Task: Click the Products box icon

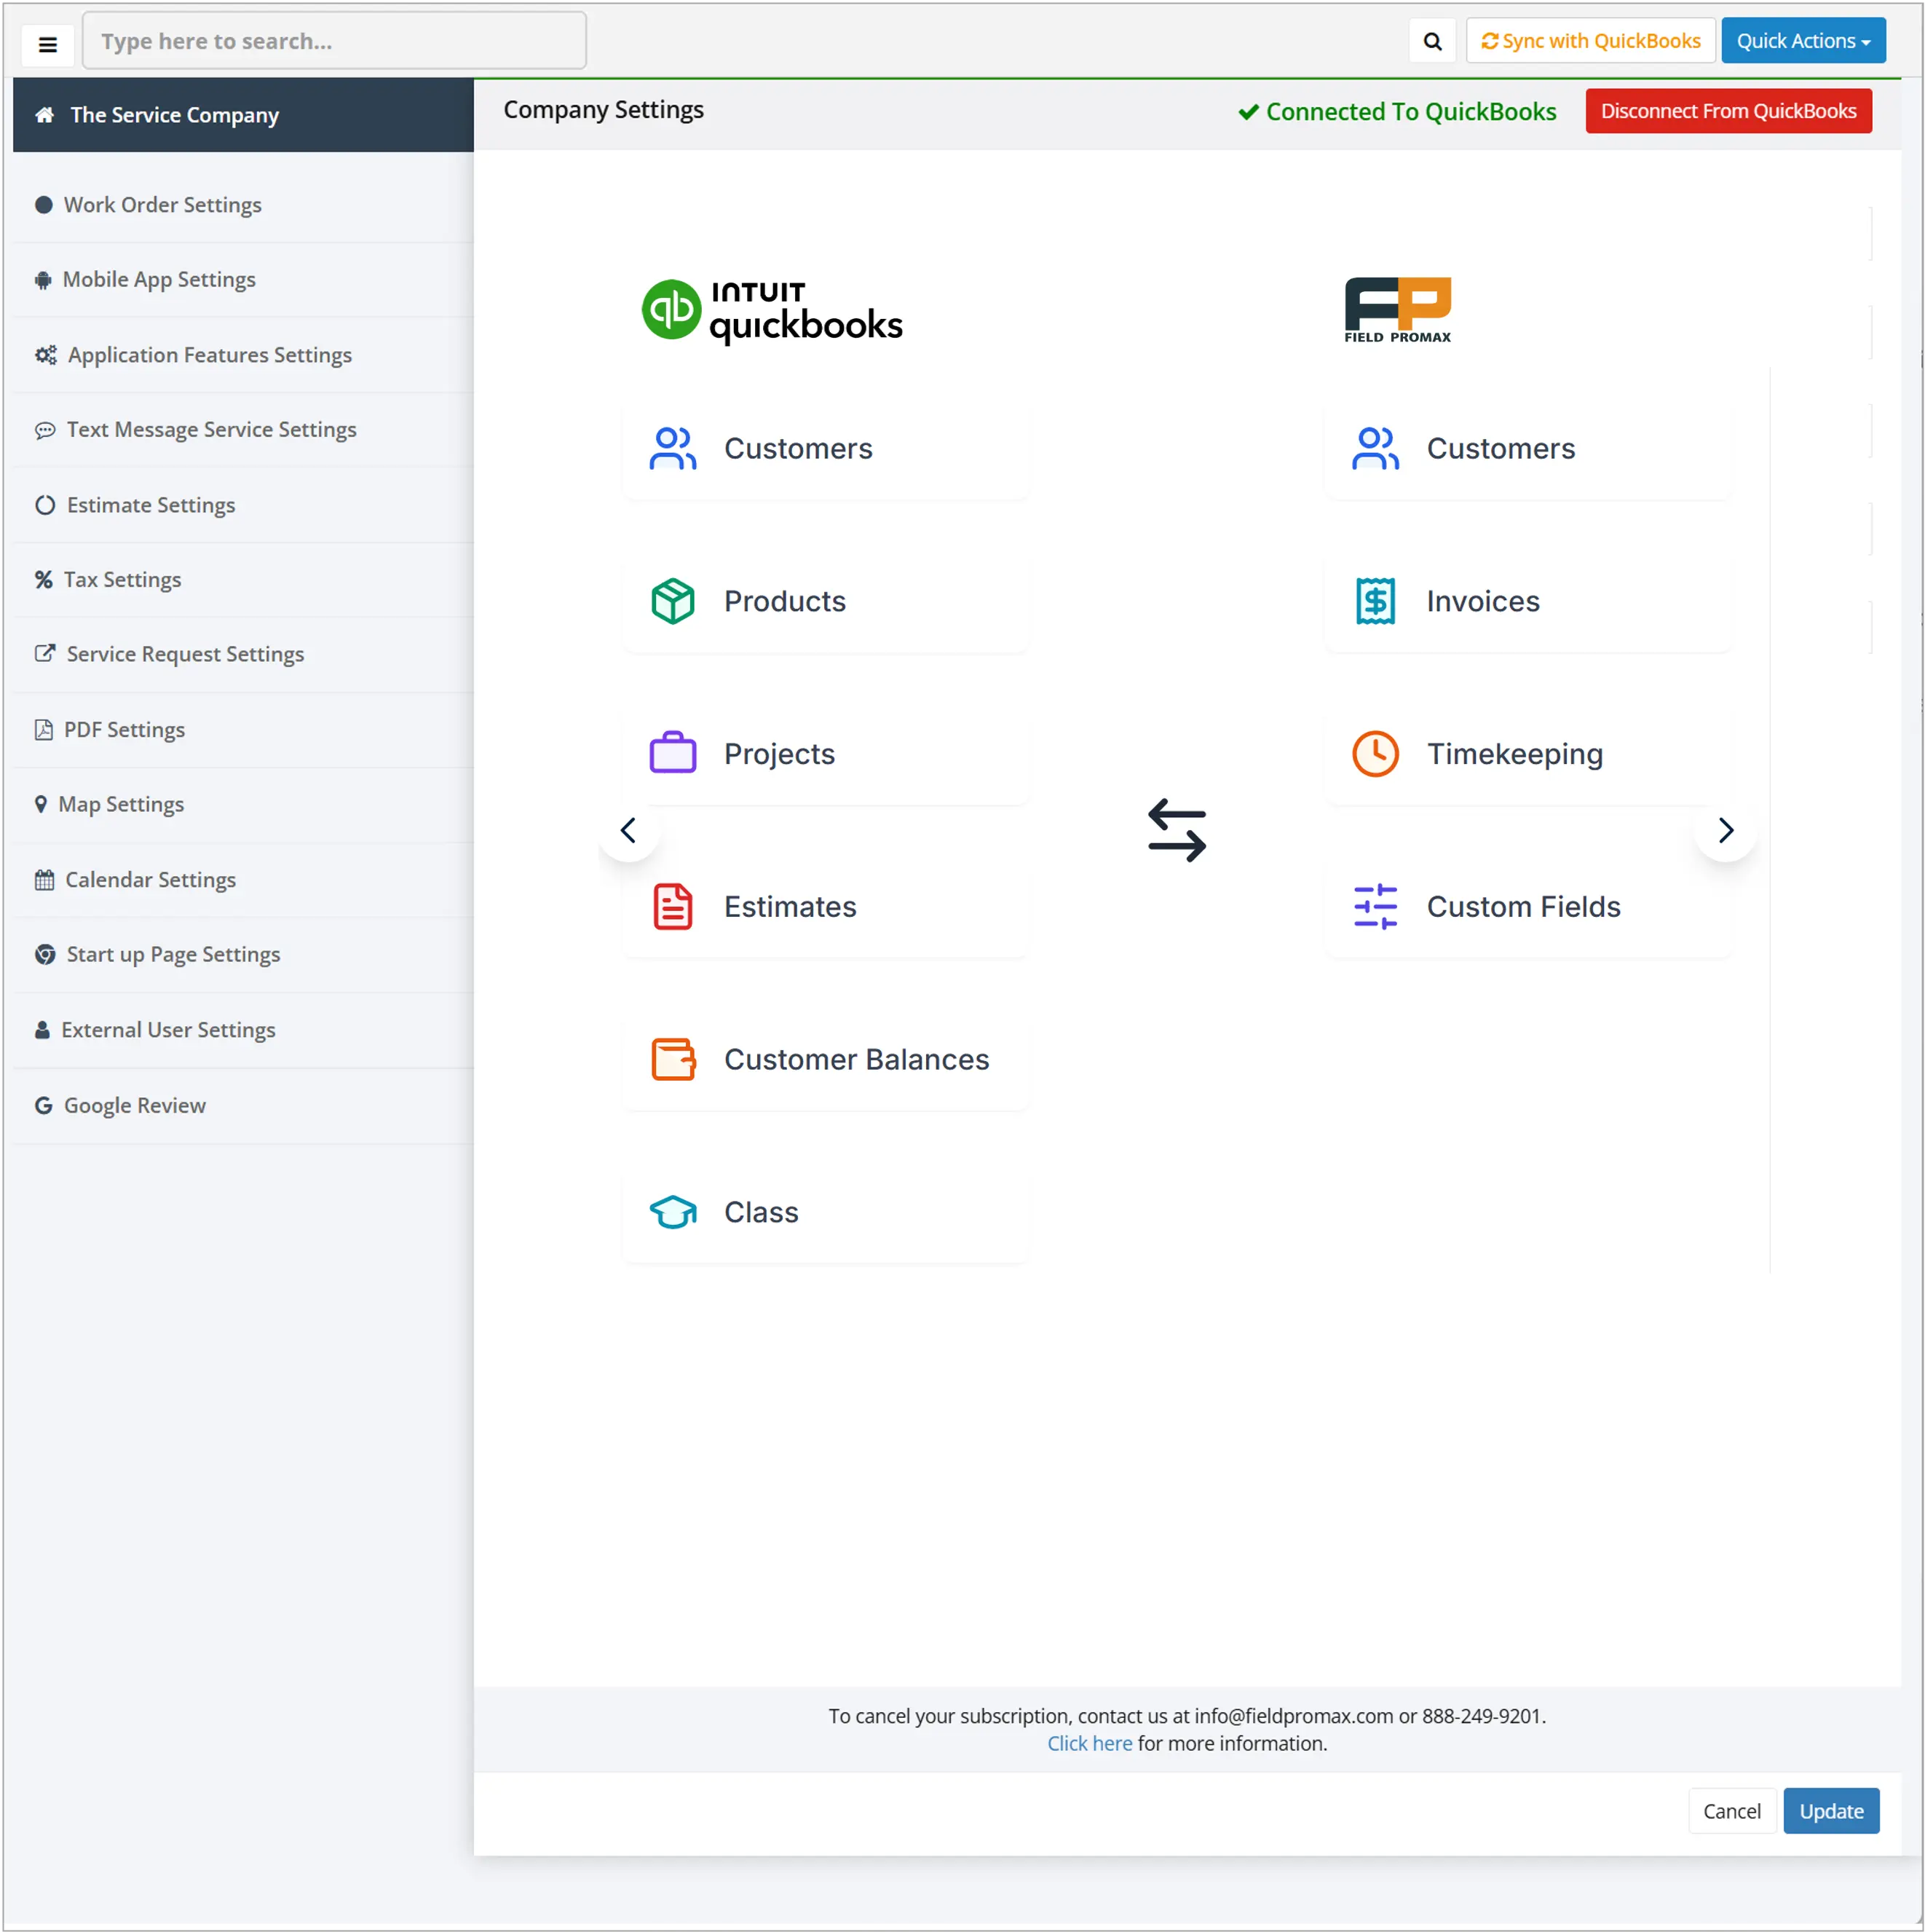Action: point(673,602)
